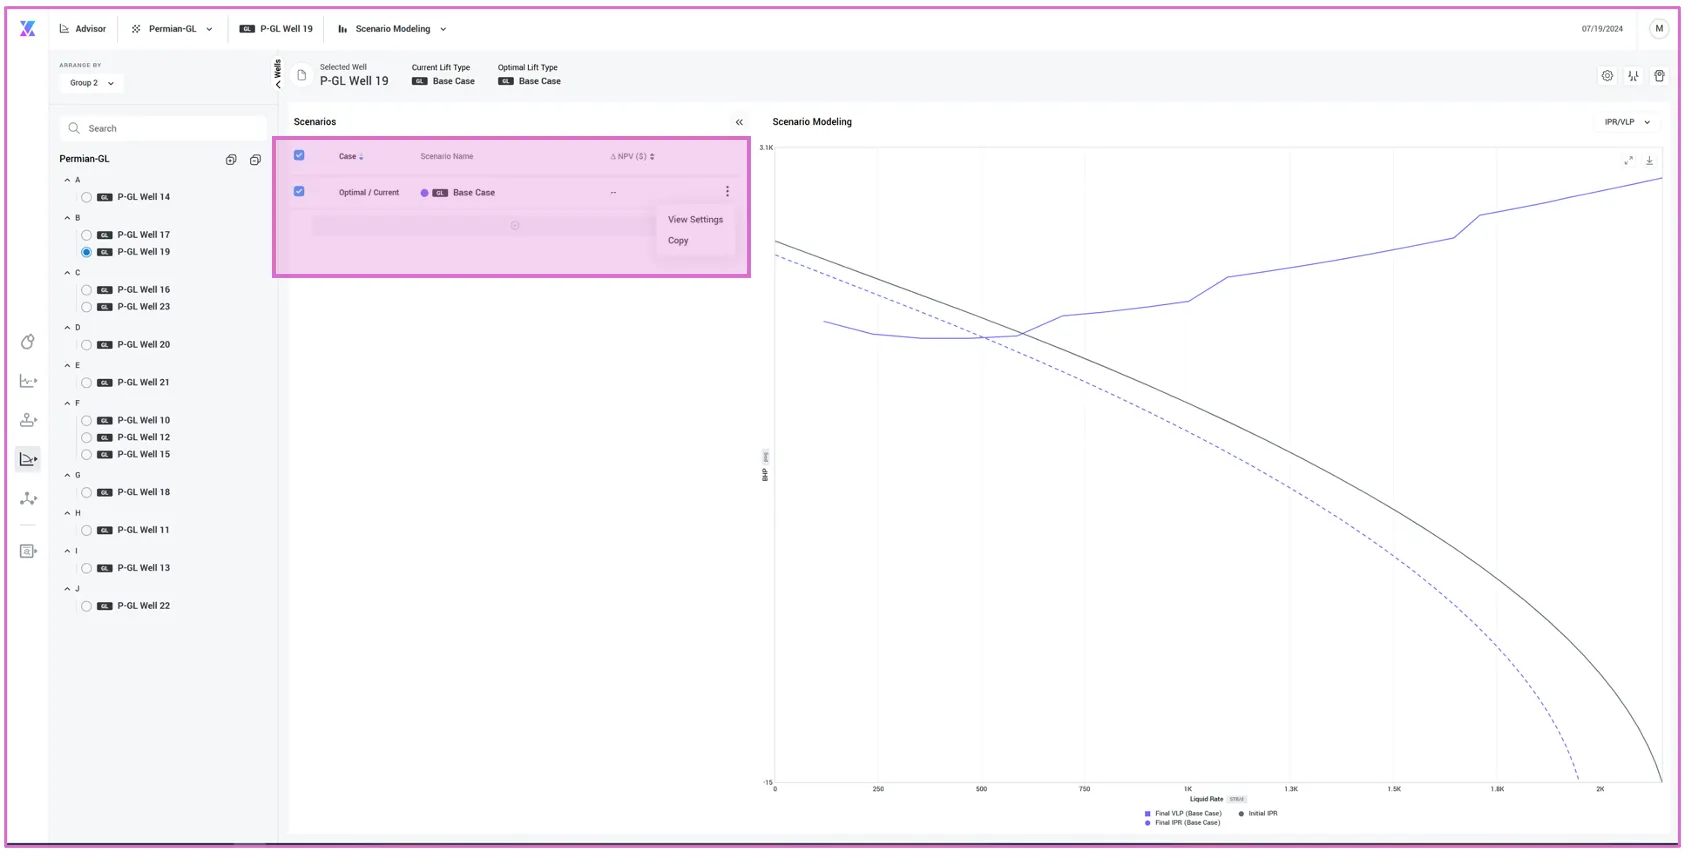Screen dimensions: 1688x856
Task: Choose Copy from the row menu
Action: click(x=678, y=241)
